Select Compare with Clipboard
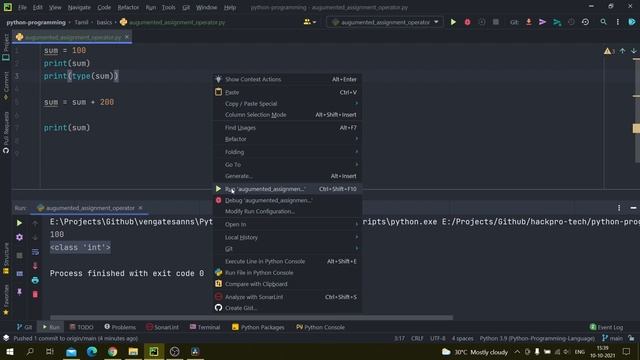 pos(287,284)
